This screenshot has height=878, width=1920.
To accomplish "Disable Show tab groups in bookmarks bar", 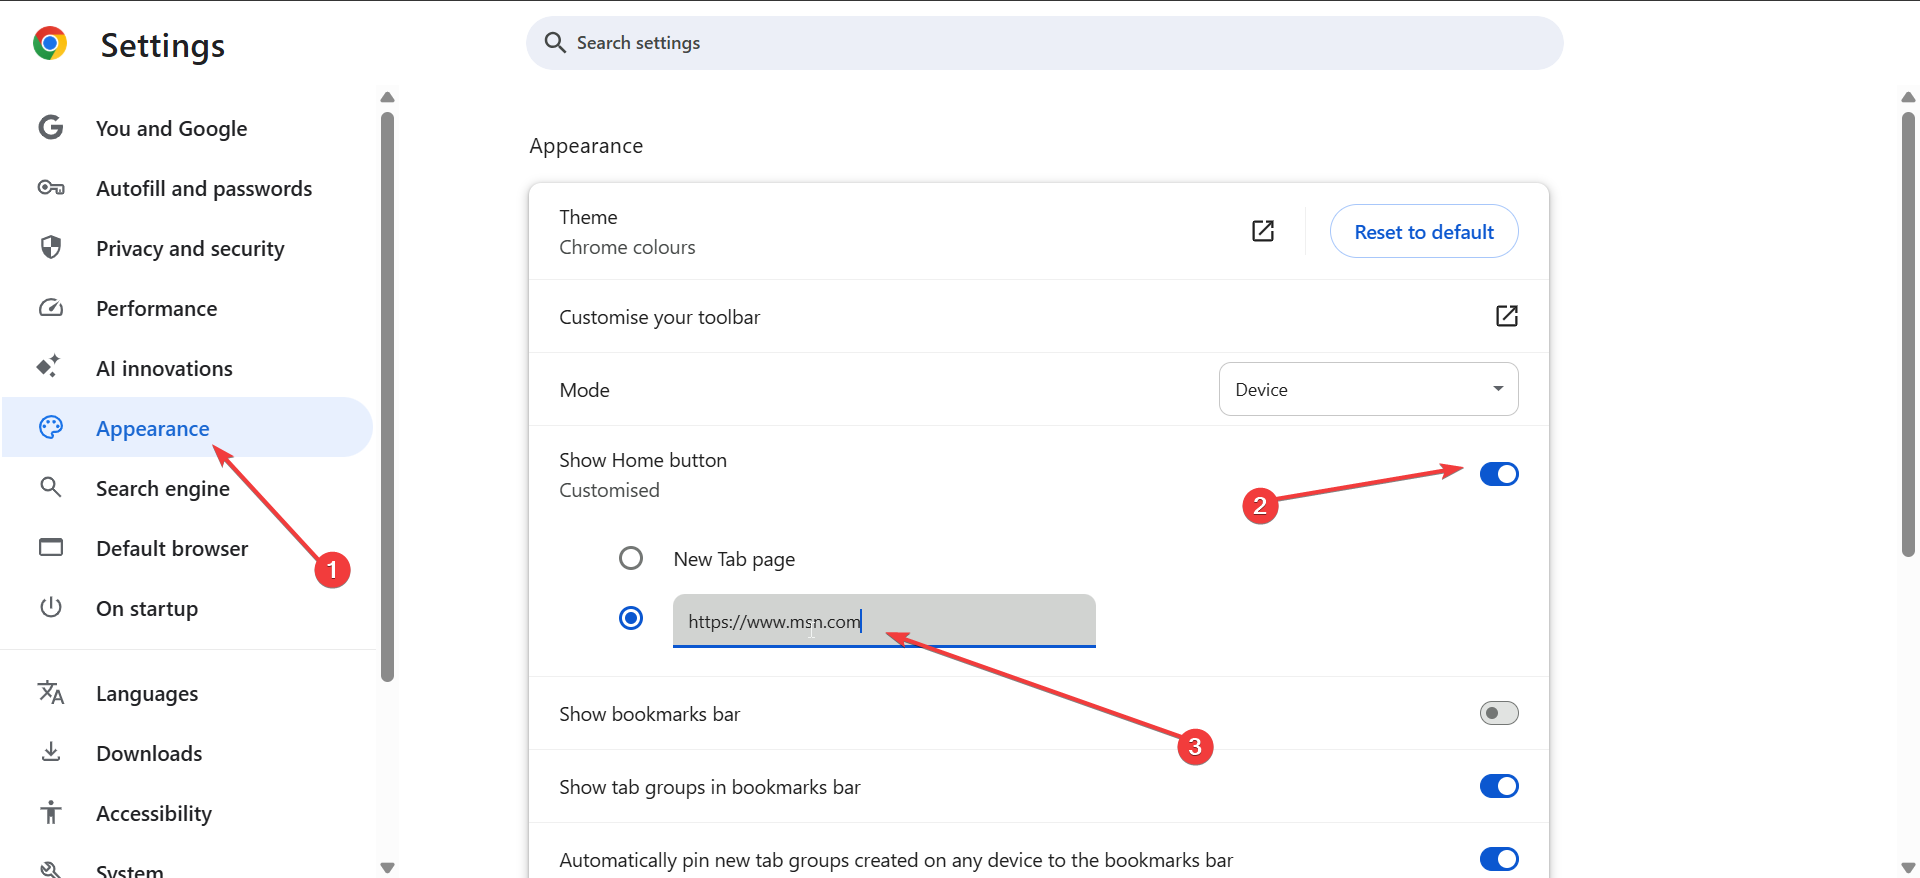I will (1498, 786).
